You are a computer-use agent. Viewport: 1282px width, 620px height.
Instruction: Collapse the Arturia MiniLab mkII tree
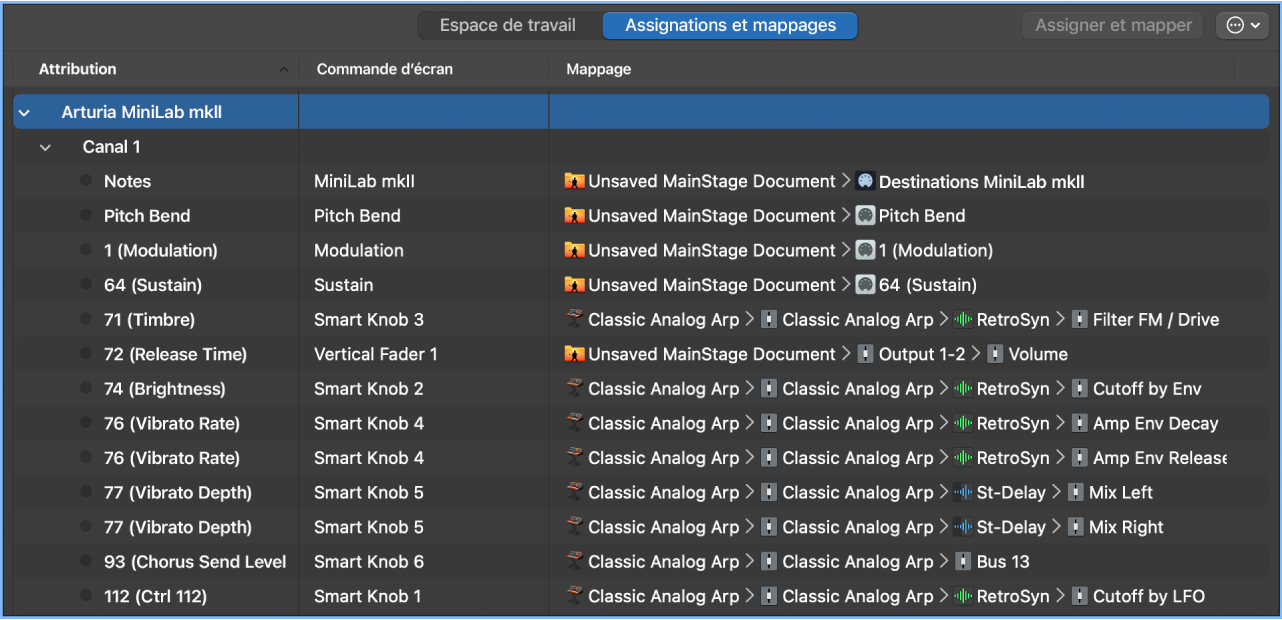[x=24, y=111]
